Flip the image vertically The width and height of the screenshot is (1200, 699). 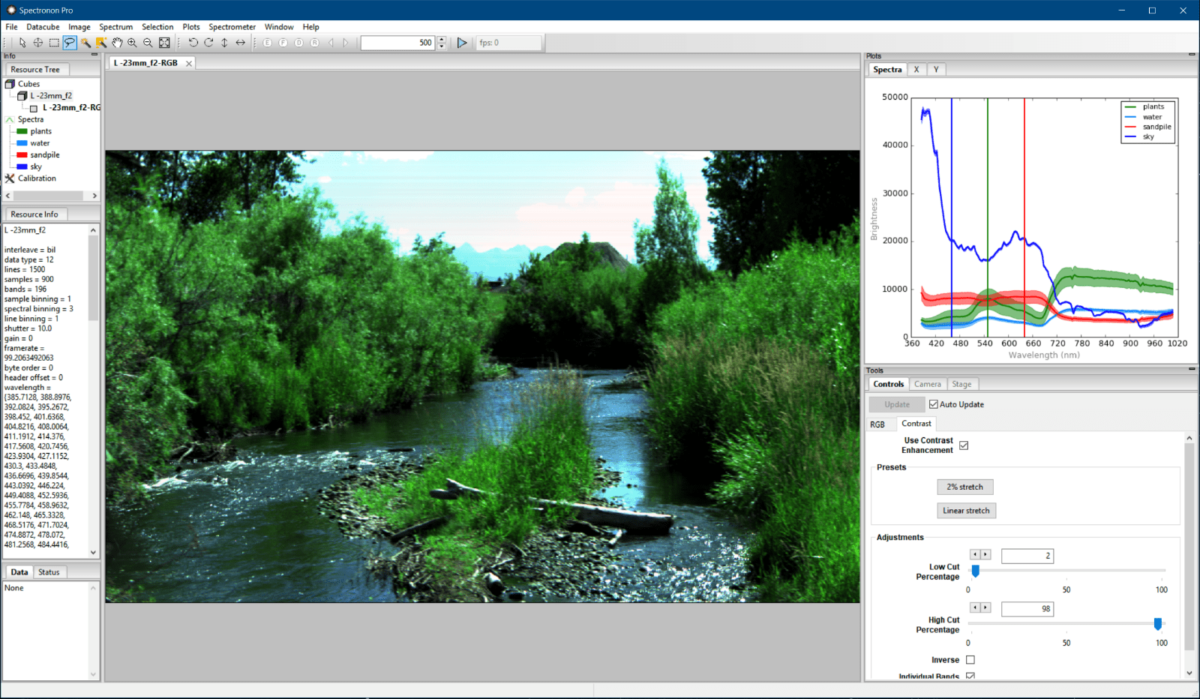pos(224,43)
